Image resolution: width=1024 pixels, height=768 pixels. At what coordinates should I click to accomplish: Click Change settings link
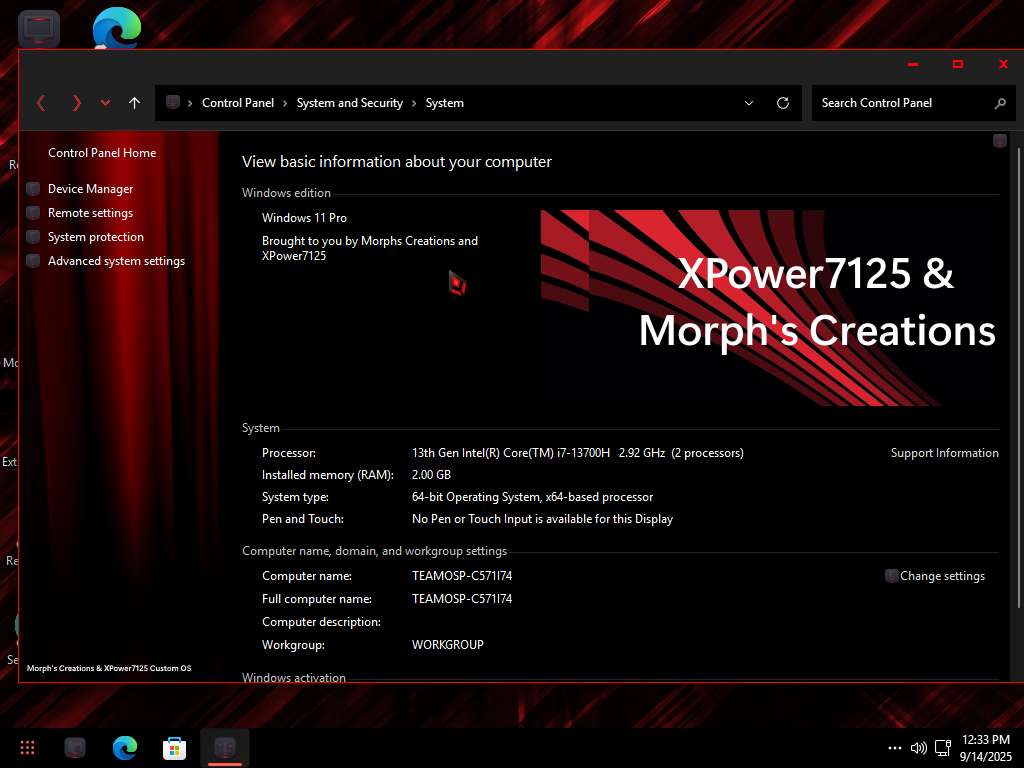click(942, 576)
